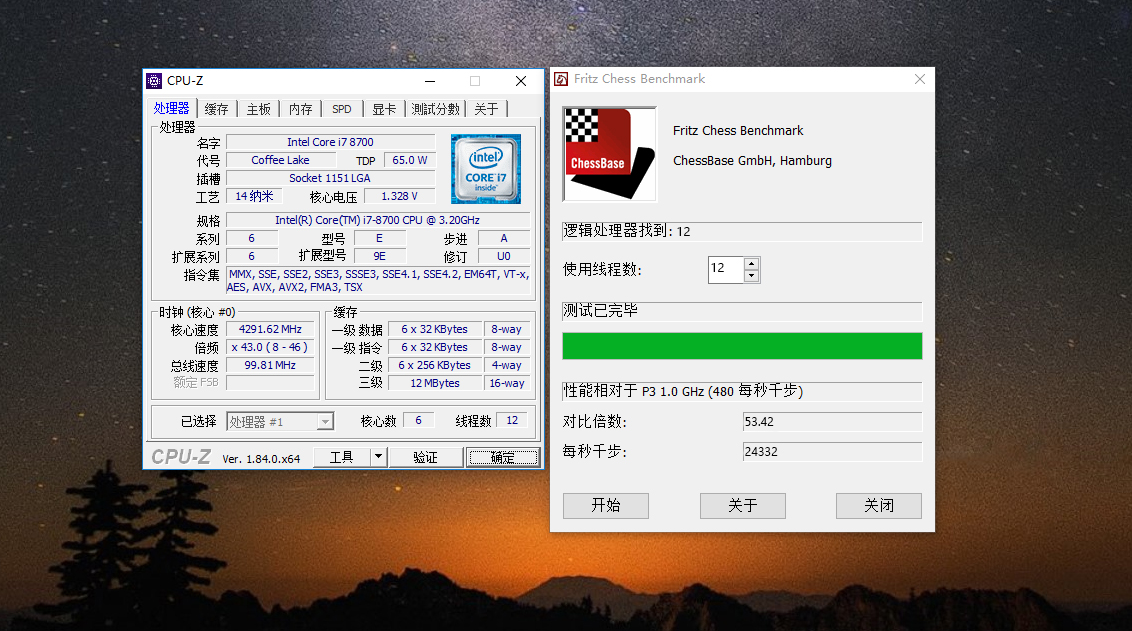The height and width of the screenshot is (631, 1132).
Task: Click the 核心数 value 6
Action: pos(418,420)
